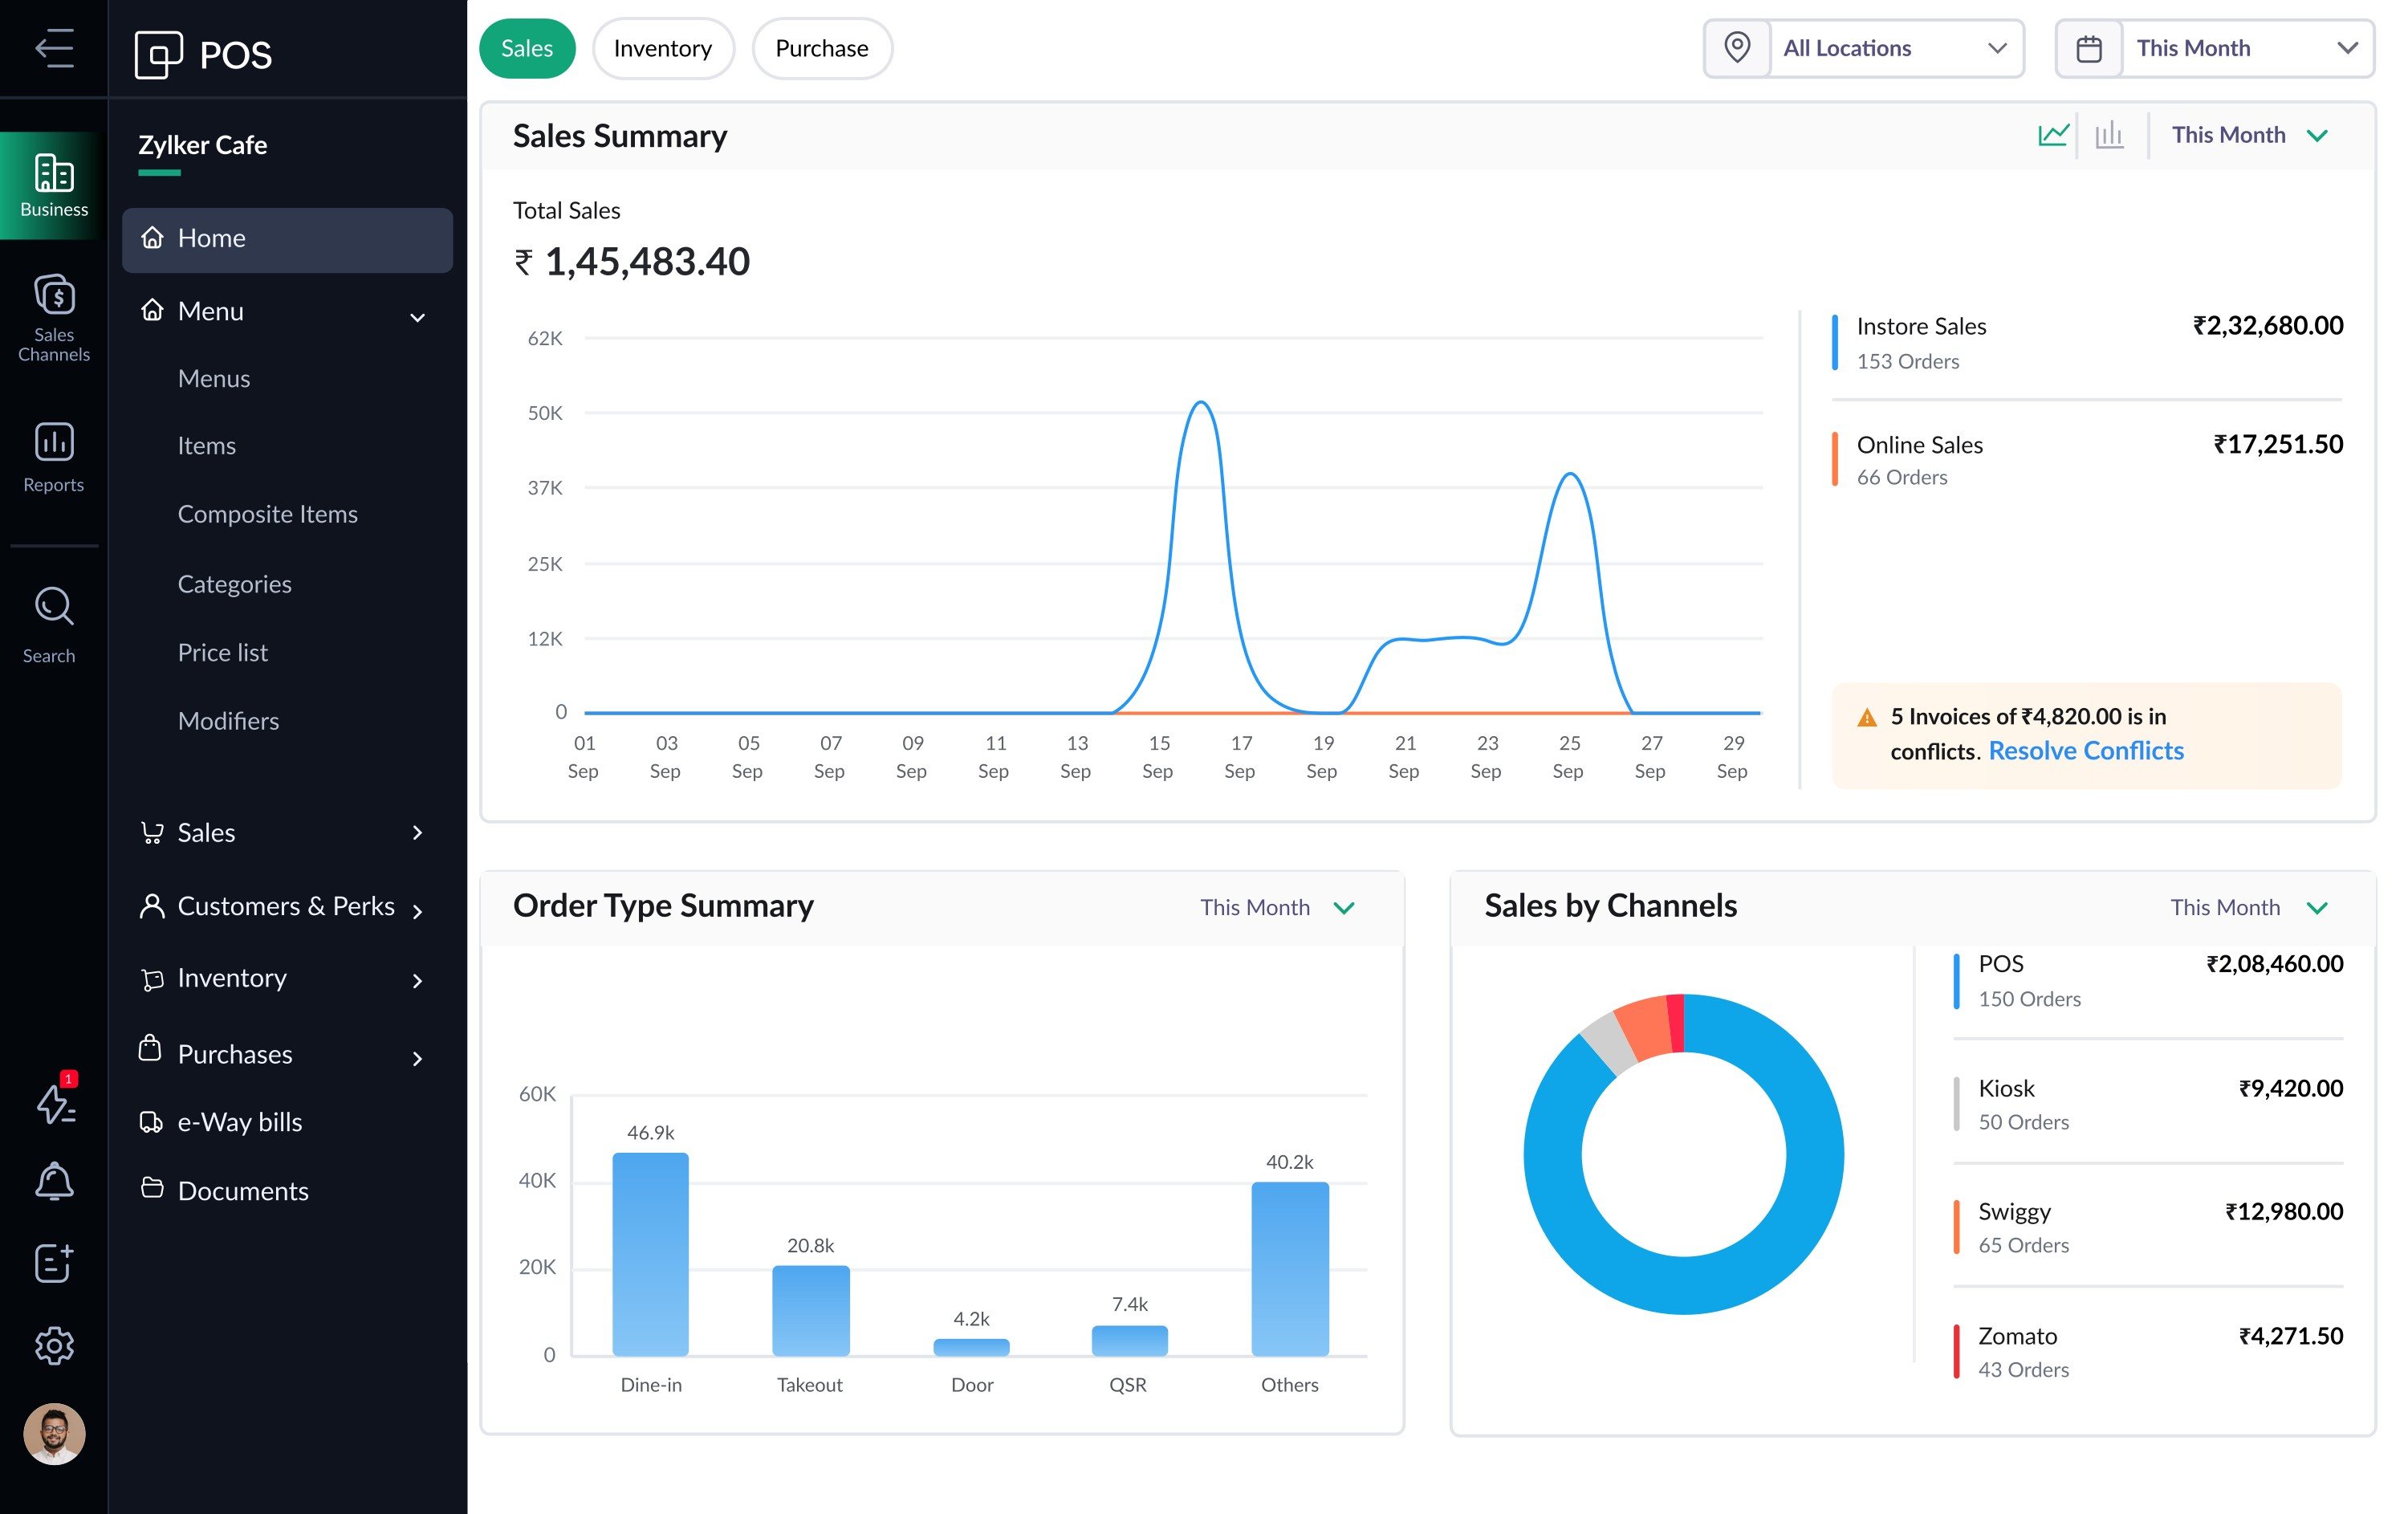
Task: Switch Sales Summary to line chart view
Action: (x=2053, y=134)
